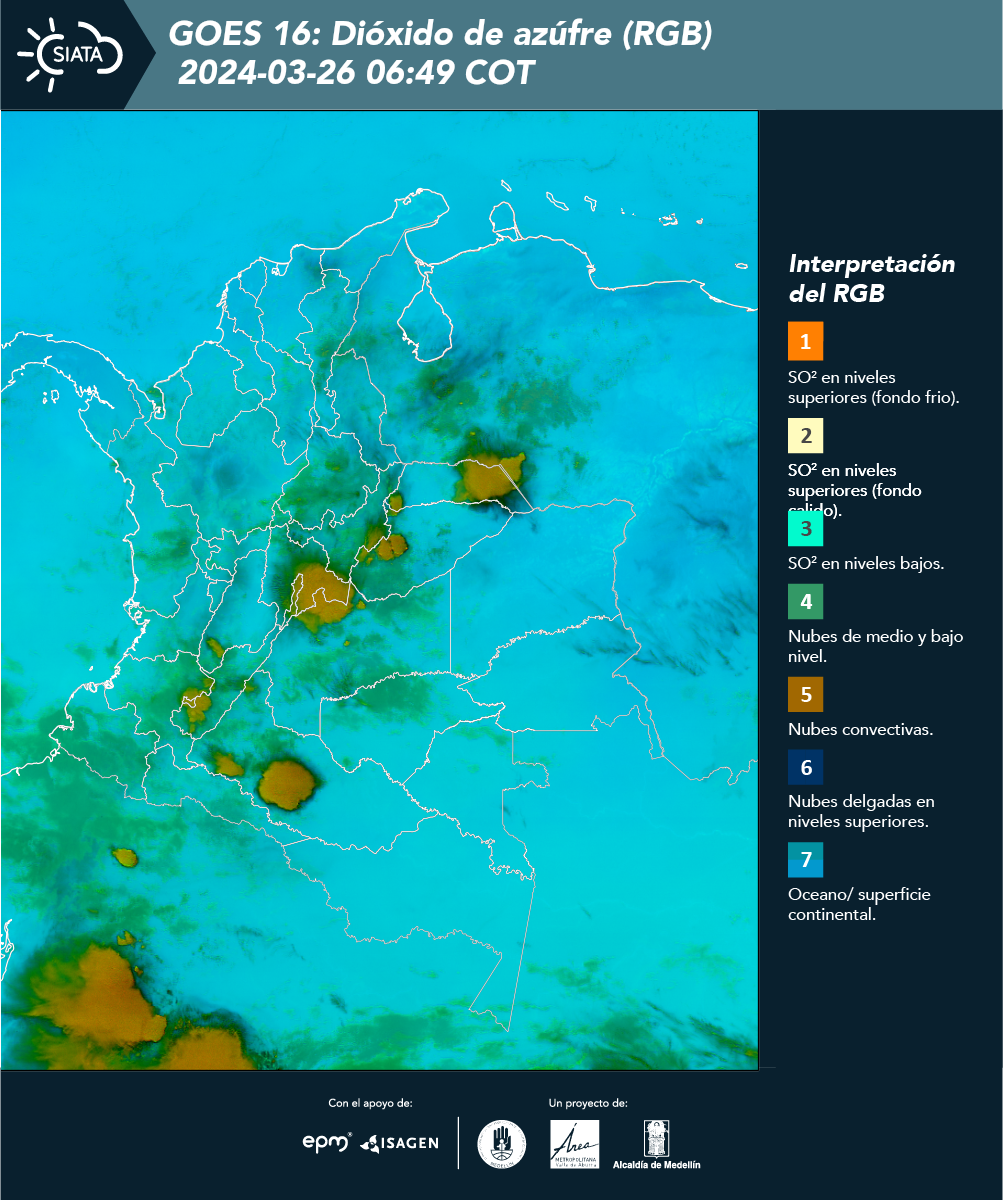Click the dark blue swatch numbered 6
This screenshot has width=1003, height=1200.
[x=806, y=768]
